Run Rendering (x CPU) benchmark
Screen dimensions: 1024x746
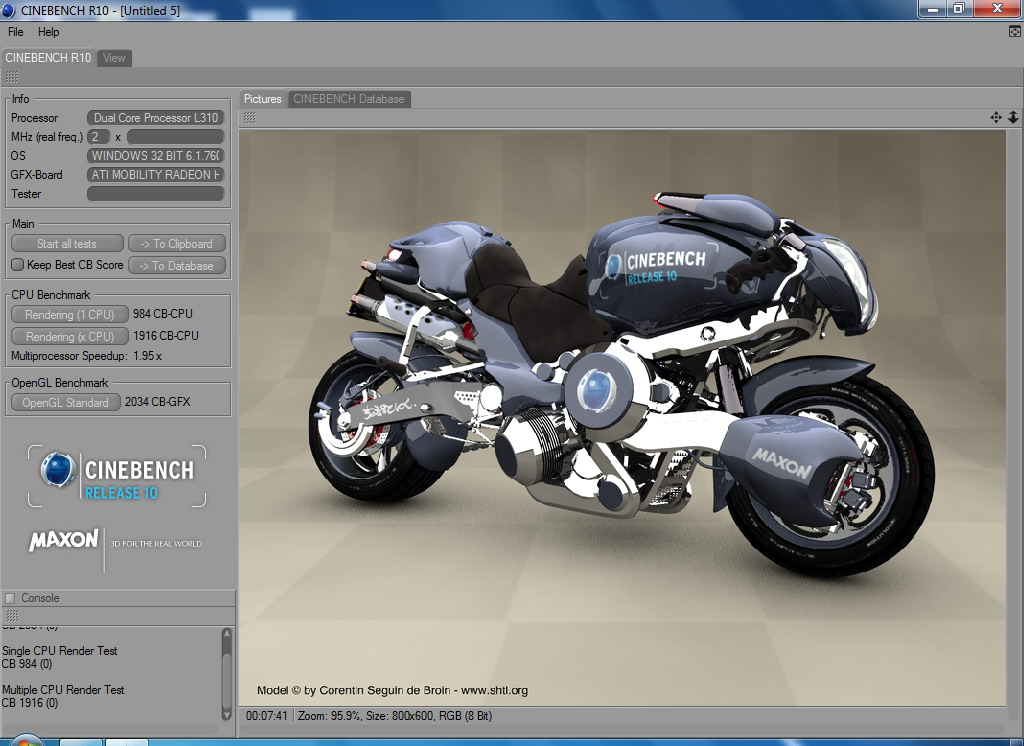pyautogui.click(x=69, y=336)
